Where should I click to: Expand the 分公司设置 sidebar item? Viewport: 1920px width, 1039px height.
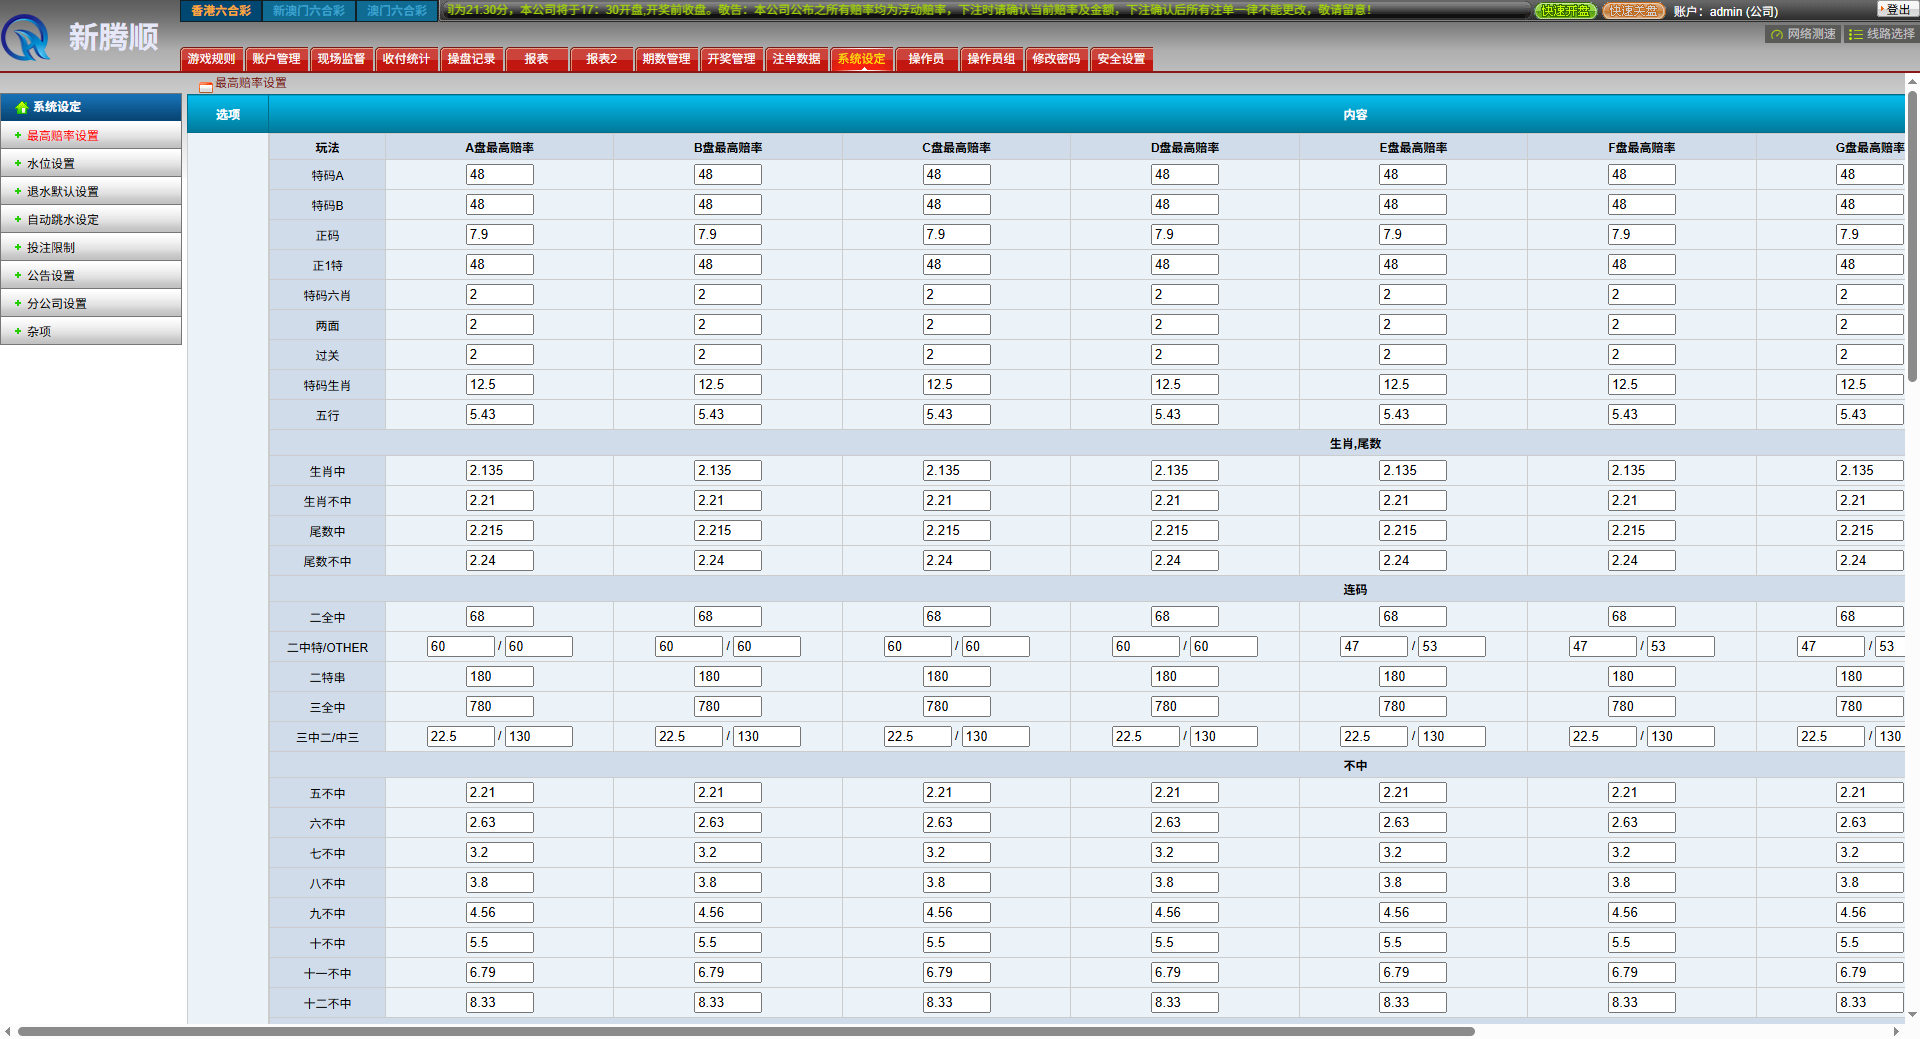pyautogui.click(x=56, y=303)
